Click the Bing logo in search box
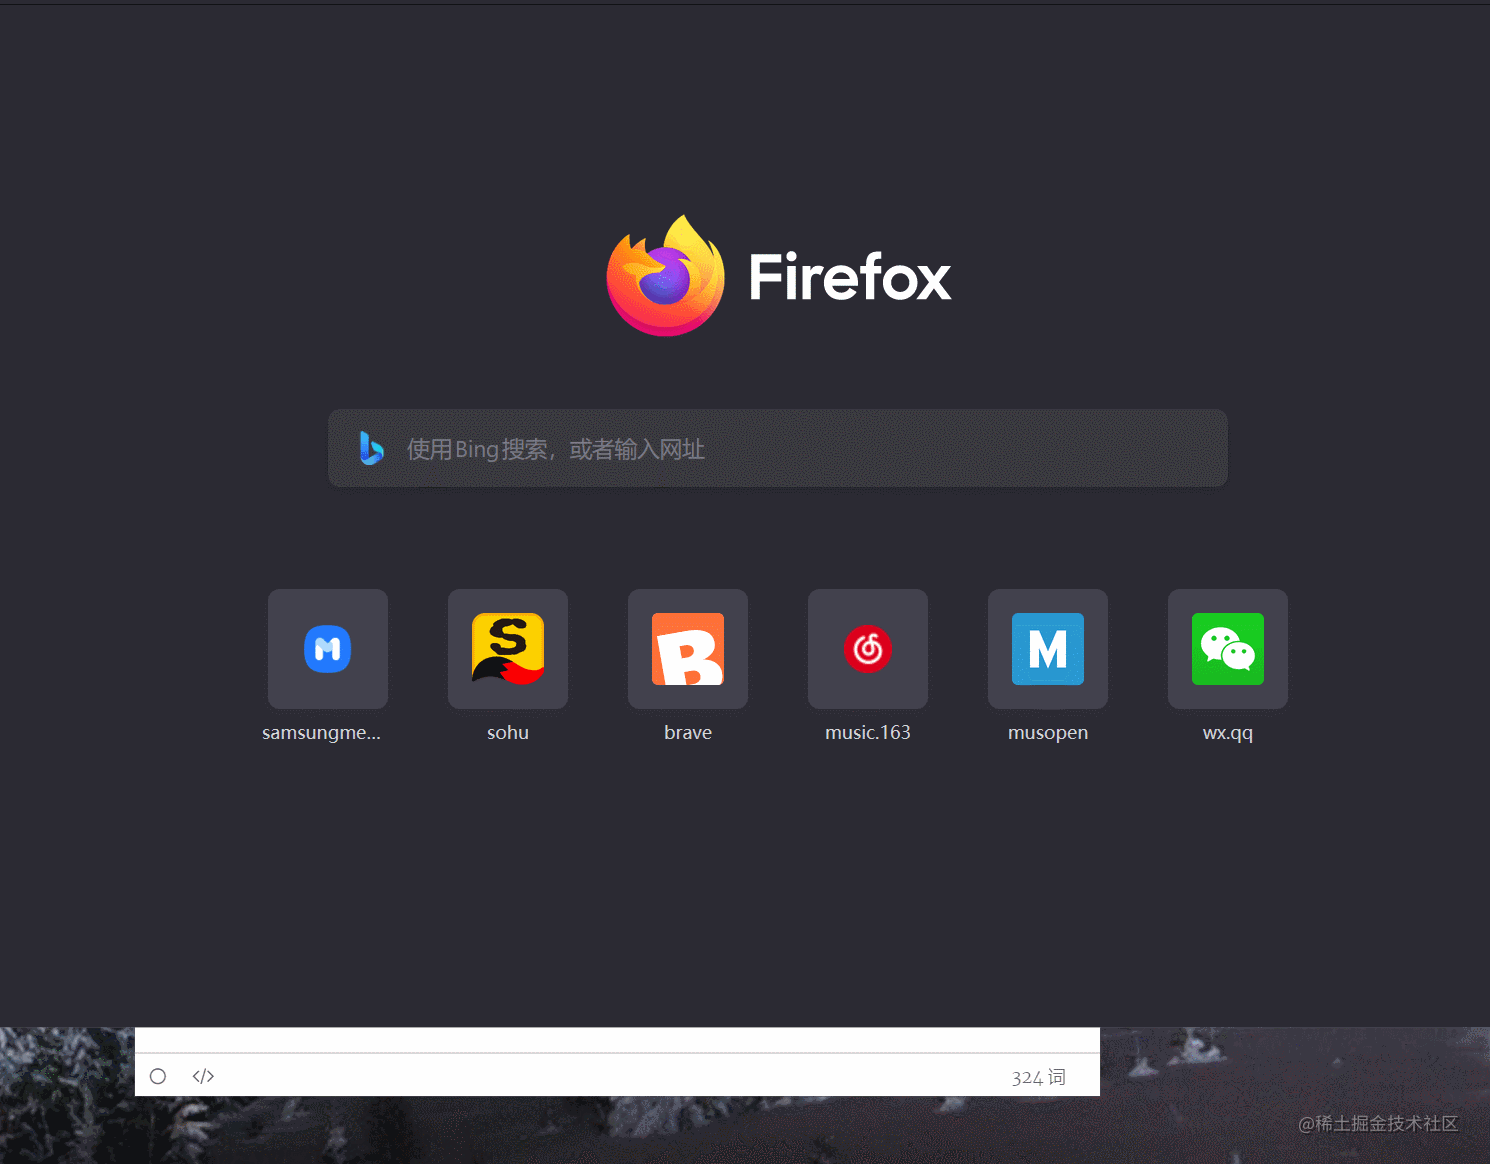This screenshot has height=1164, width=1490. click(x=371, y=448)
